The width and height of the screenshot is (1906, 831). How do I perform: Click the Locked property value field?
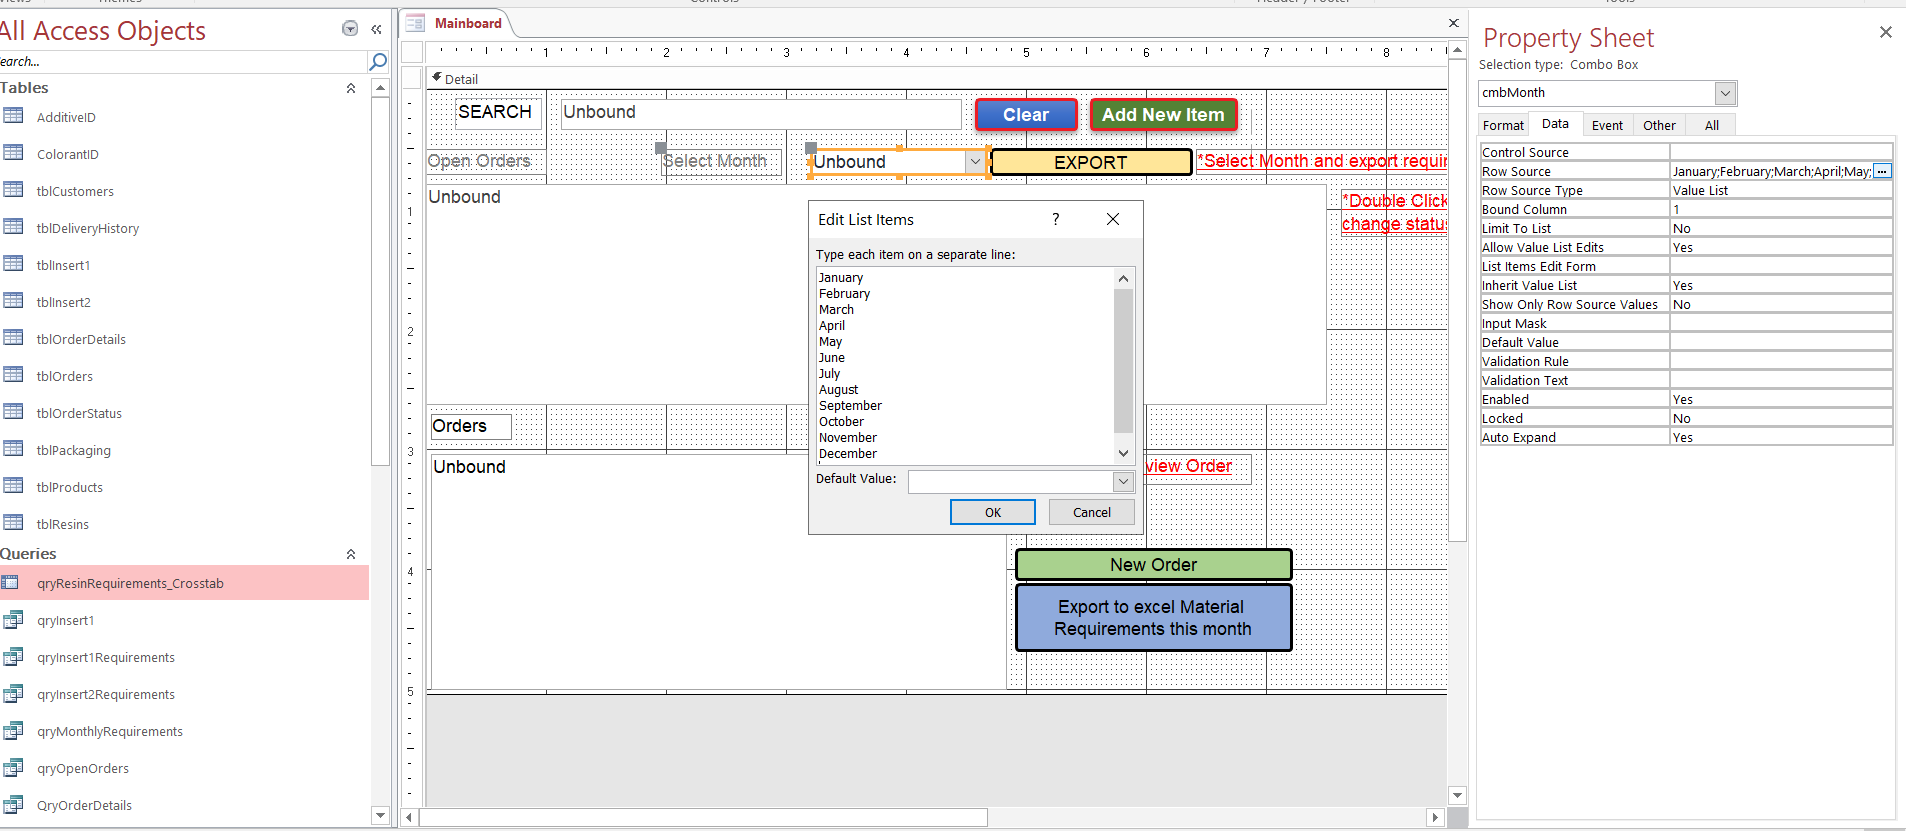[1780, 418]
